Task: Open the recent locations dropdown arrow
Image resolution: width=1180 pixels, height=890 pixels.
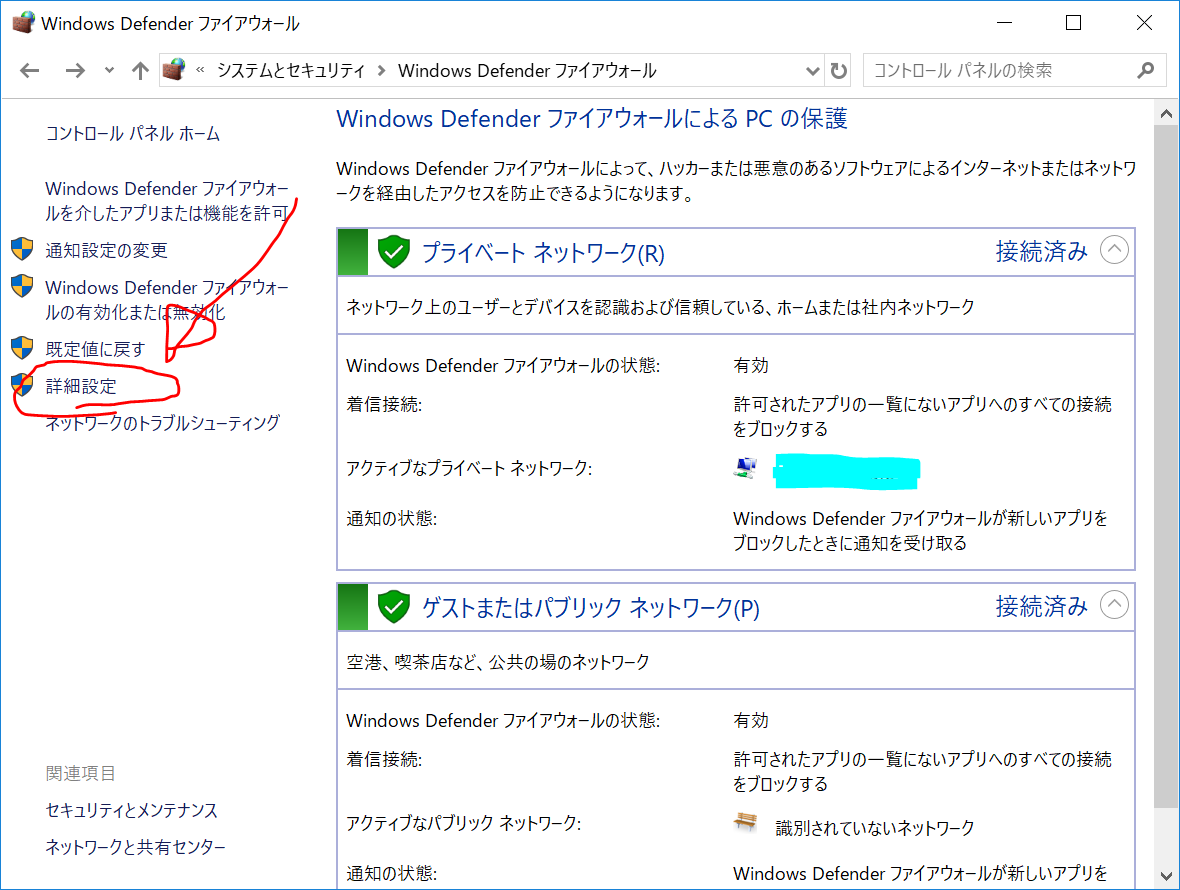Action: 109,71
